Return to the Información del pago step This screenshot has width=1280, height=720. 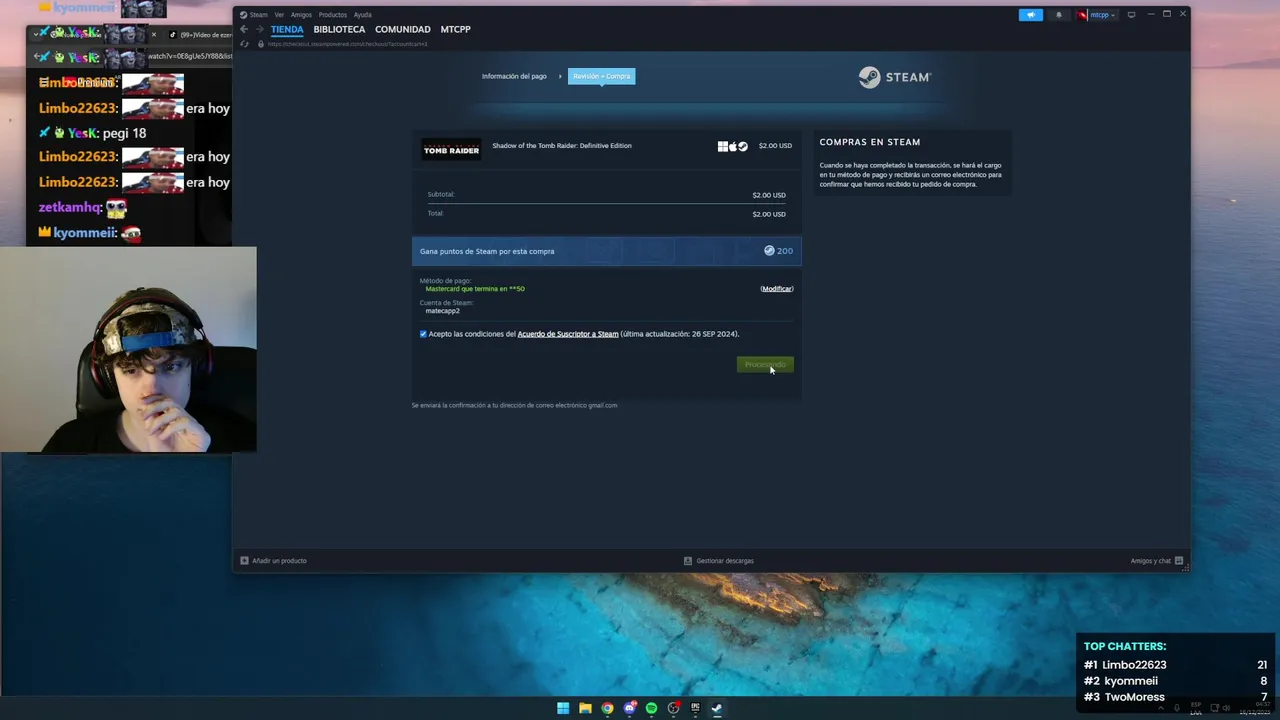tap(514, 76)
